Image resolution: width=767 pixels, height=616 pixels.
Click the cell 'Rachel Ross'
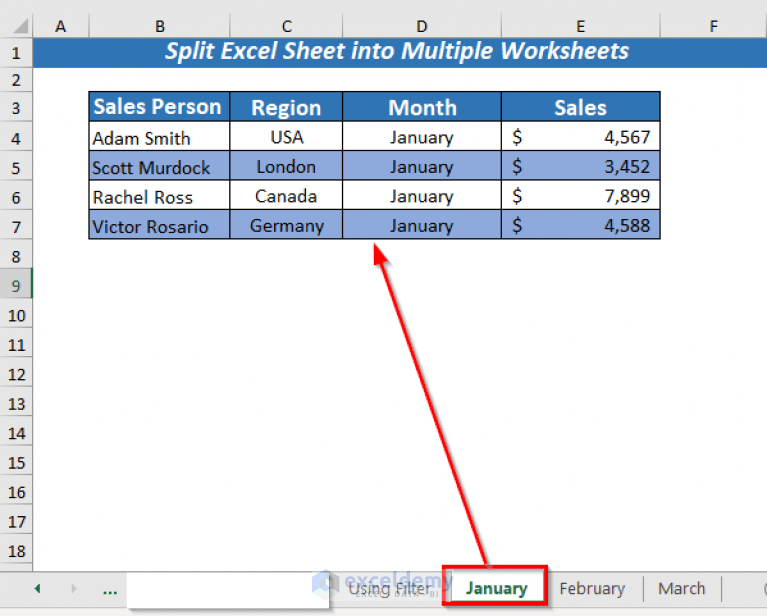159,195
